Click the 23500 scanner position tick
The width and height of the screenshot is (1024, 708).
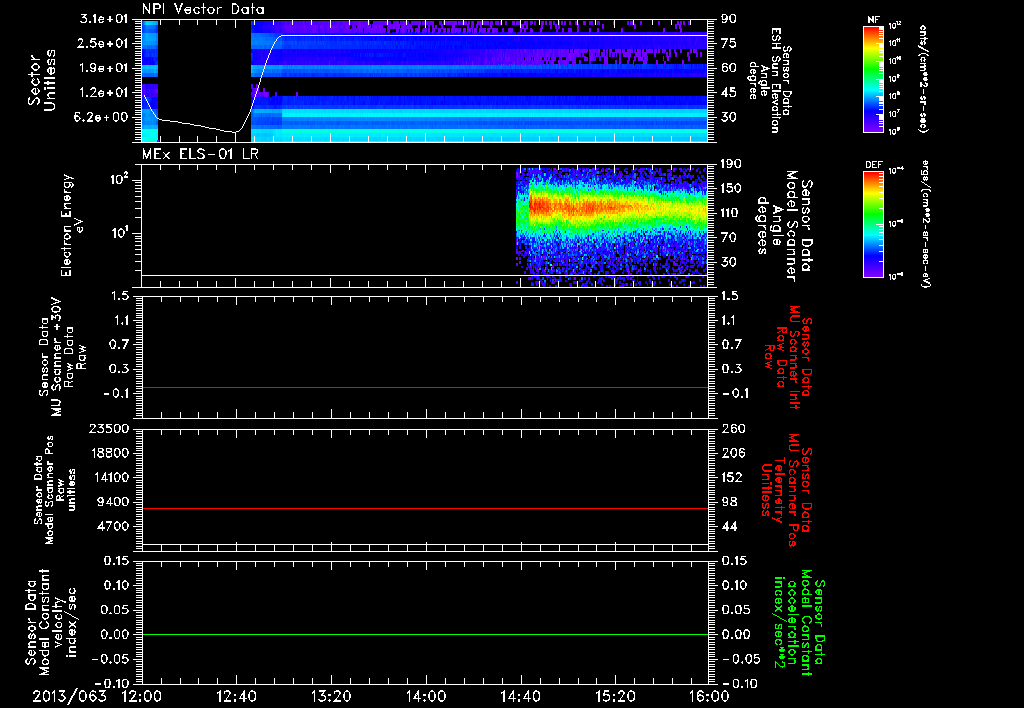108,429
